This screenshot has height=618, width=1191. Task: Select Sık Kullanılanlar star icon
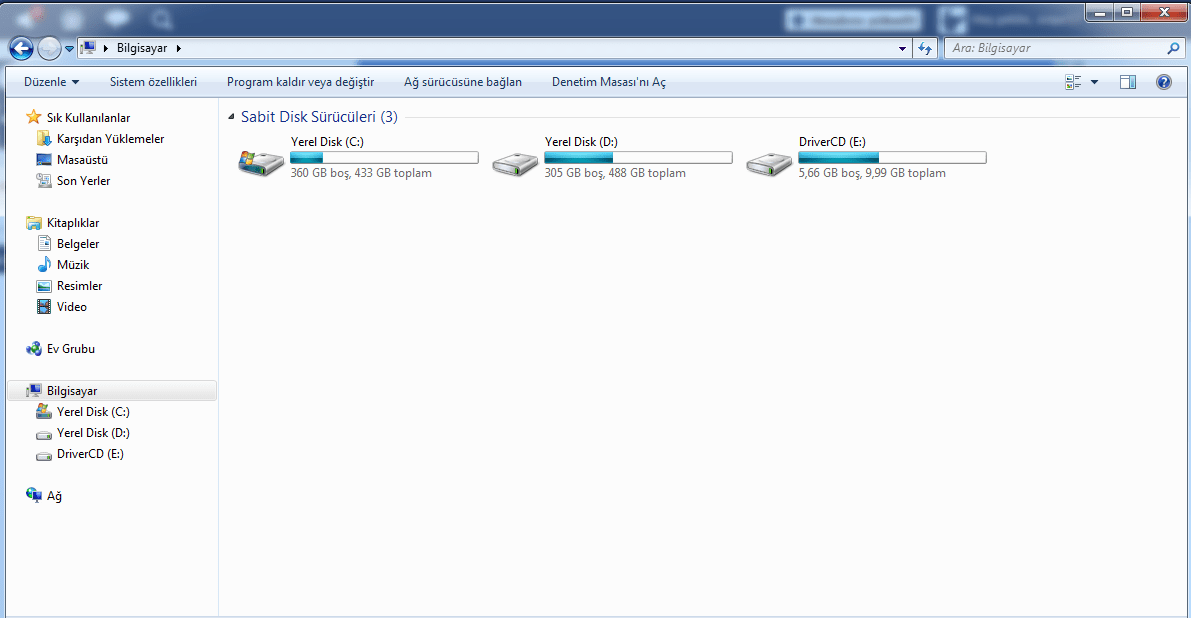[x=33, y=117]
